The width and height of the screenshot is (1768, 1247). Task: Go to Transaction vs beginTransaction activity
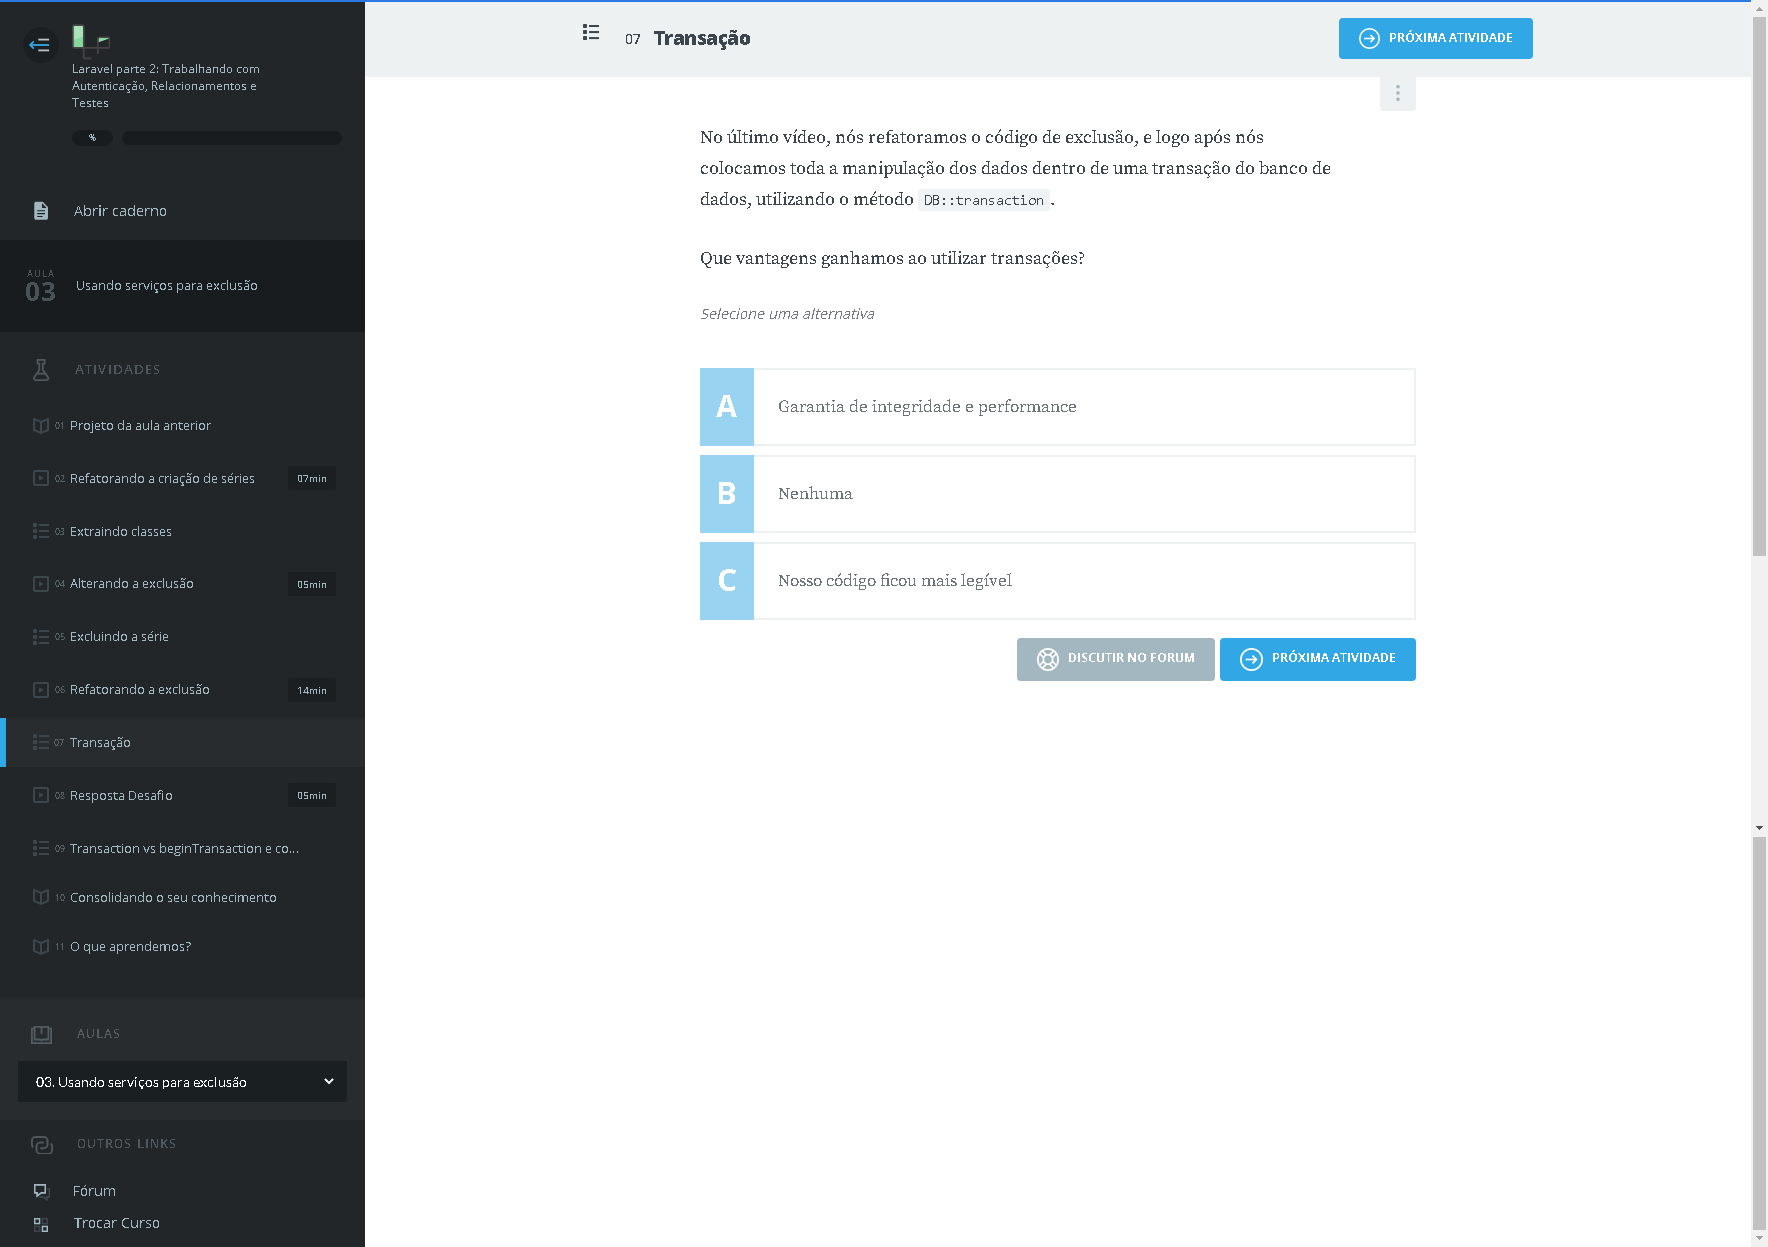click(184, 849)
